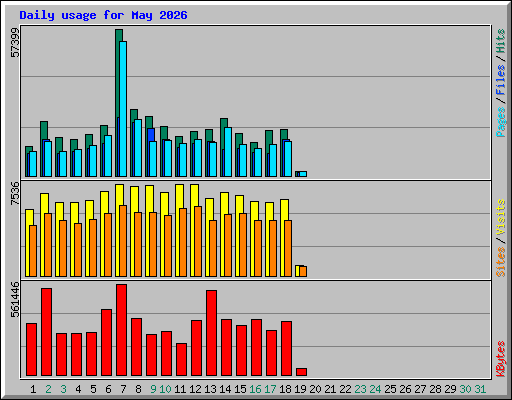Click the 561446 axis value

[15, 300]
